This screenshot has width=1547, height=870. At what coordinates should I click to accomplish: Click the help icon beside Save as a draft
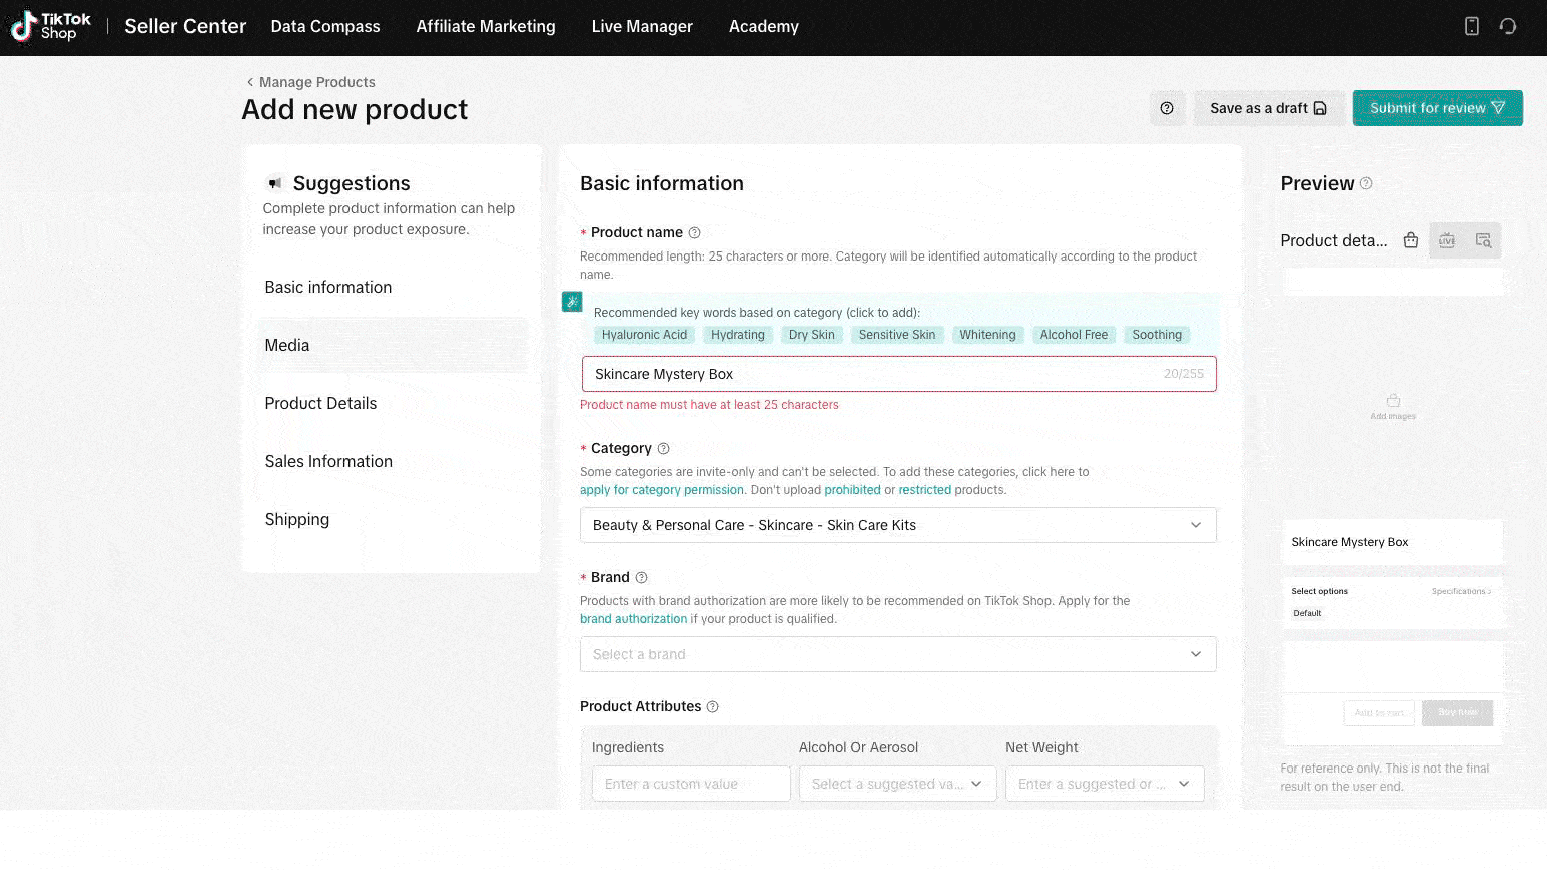1167,108
